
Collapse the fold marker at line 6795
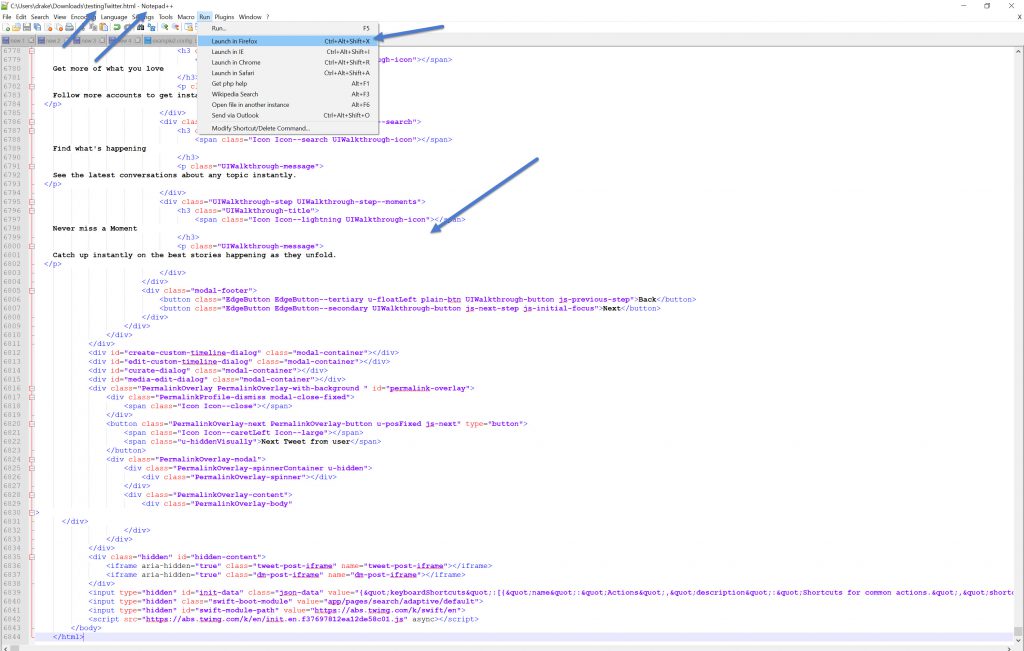click(32, 201)
